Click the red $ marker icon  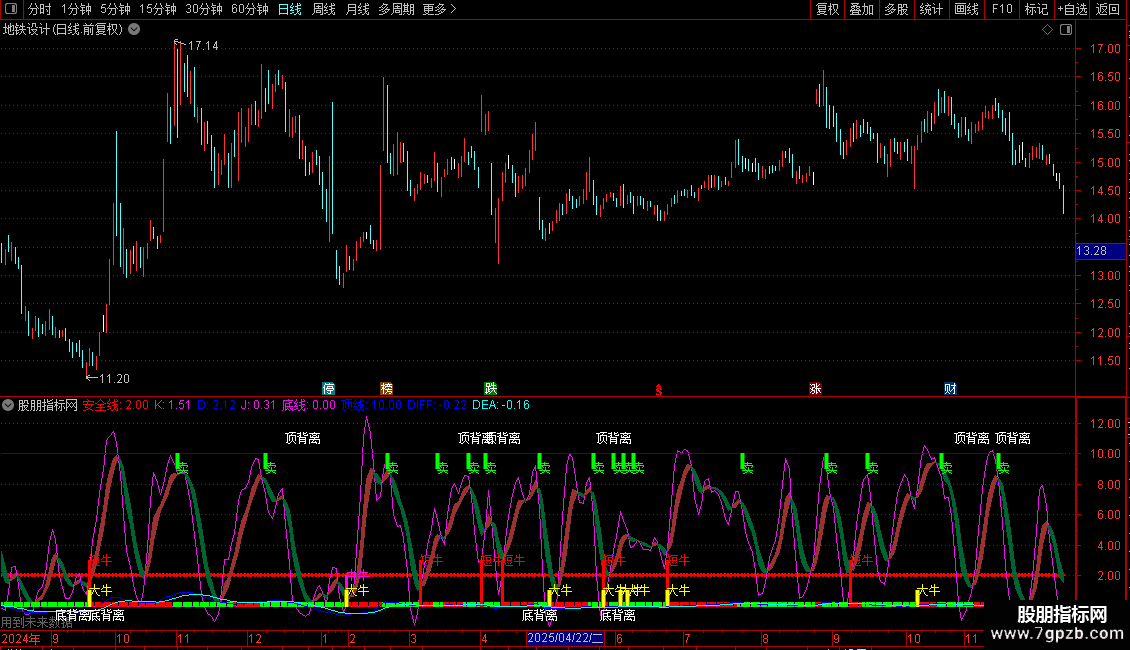coord(657,389)
